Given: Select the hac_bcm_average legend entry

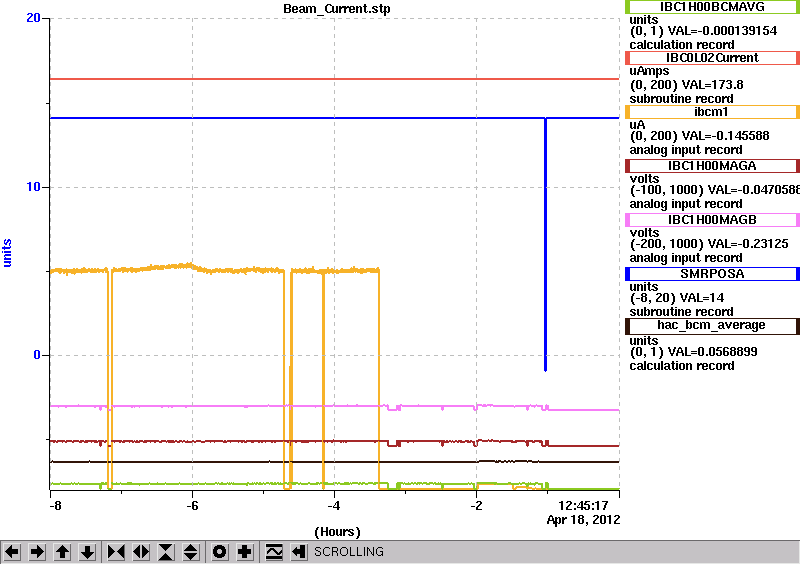Looking at the screenshot, I should [712, 326].
